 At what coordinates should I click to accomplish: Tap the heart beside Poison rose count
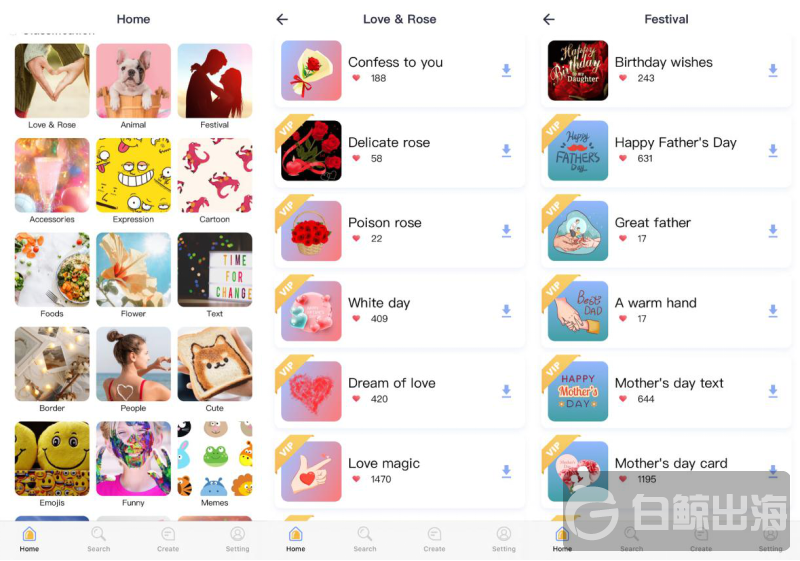356,239
